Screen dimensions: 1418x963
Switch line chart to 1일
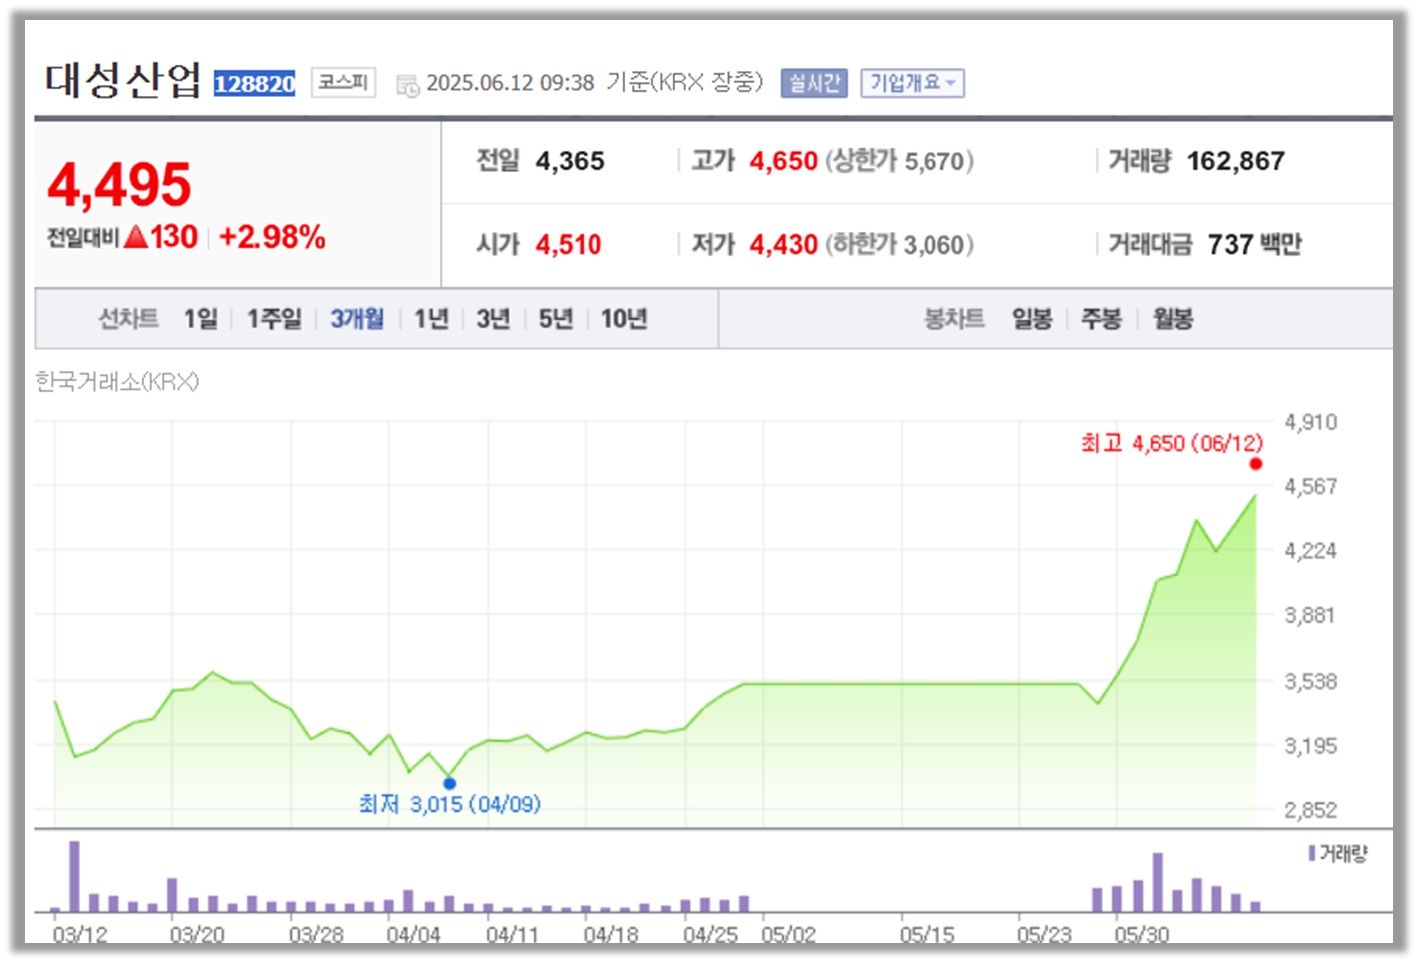tap(201, 319)
